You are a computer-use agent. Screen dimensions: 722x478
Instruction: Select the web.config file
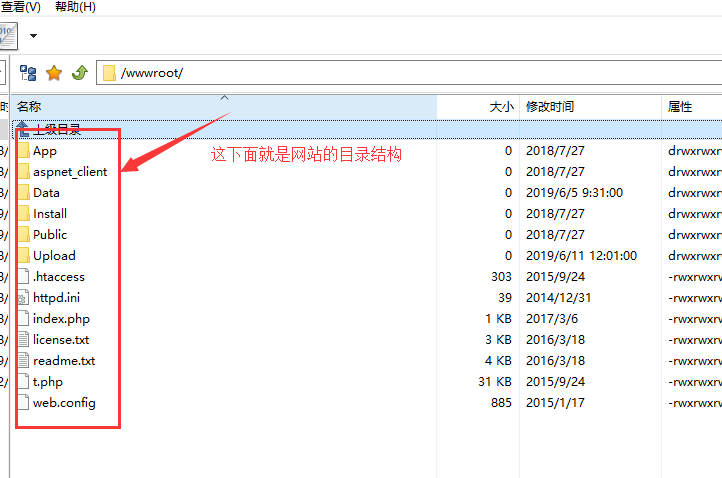pos(64,403)
